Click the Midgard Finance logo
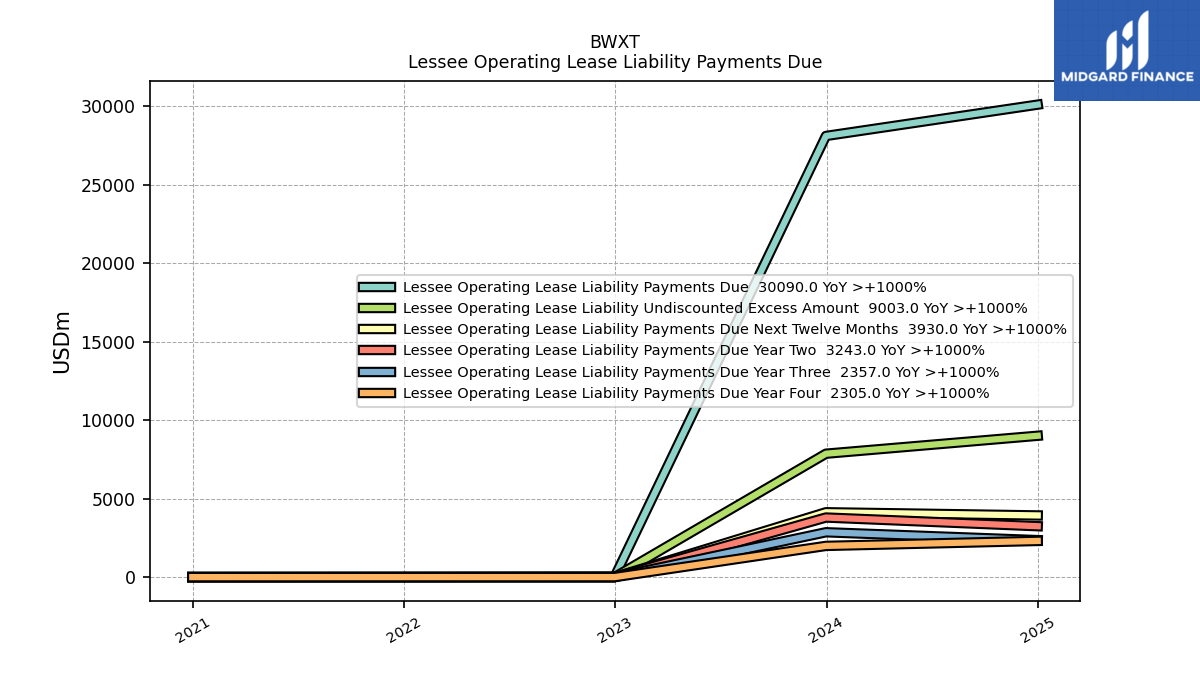 tap(1127, 50)
